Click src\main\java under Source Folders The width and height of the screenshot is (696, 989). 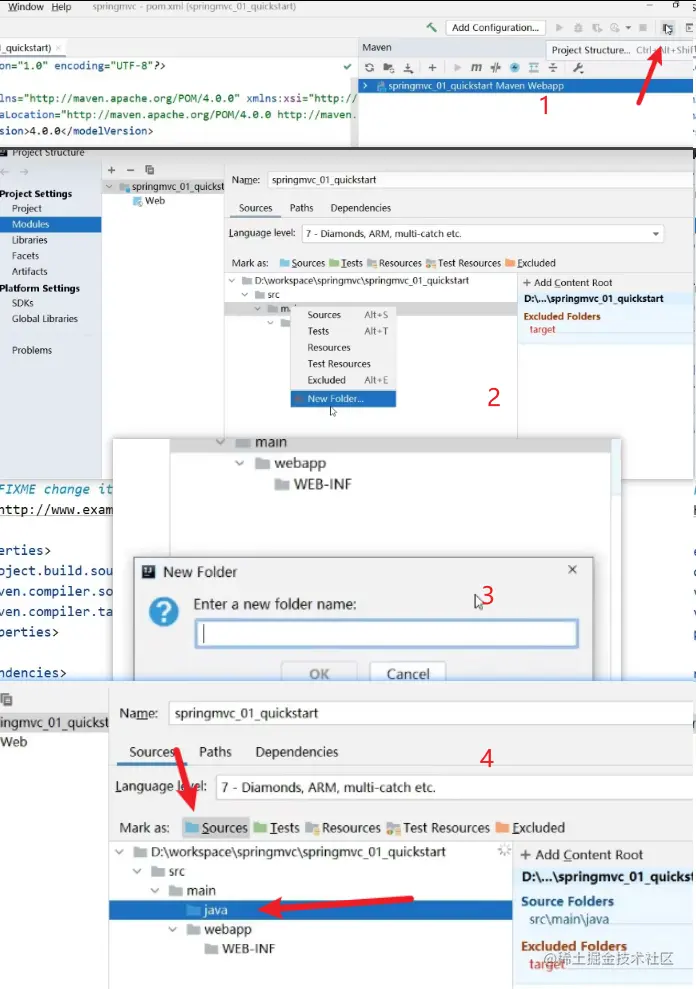[569, 919]
